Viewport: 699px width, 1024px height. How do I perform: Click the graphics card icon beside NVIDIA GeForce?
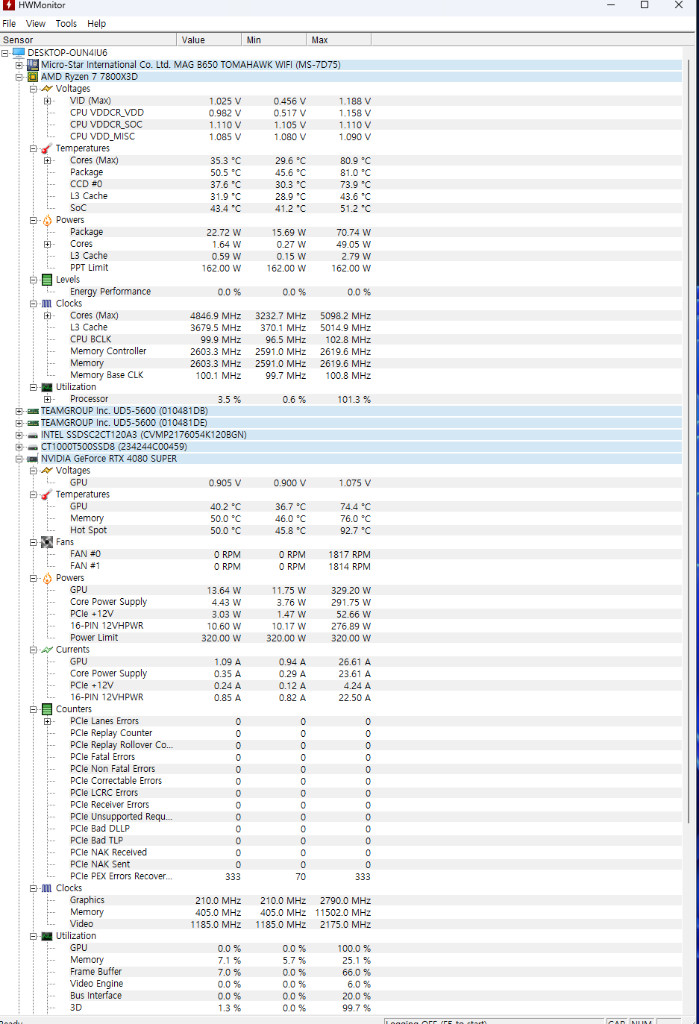pyautogui.click(x=33, y=459)
